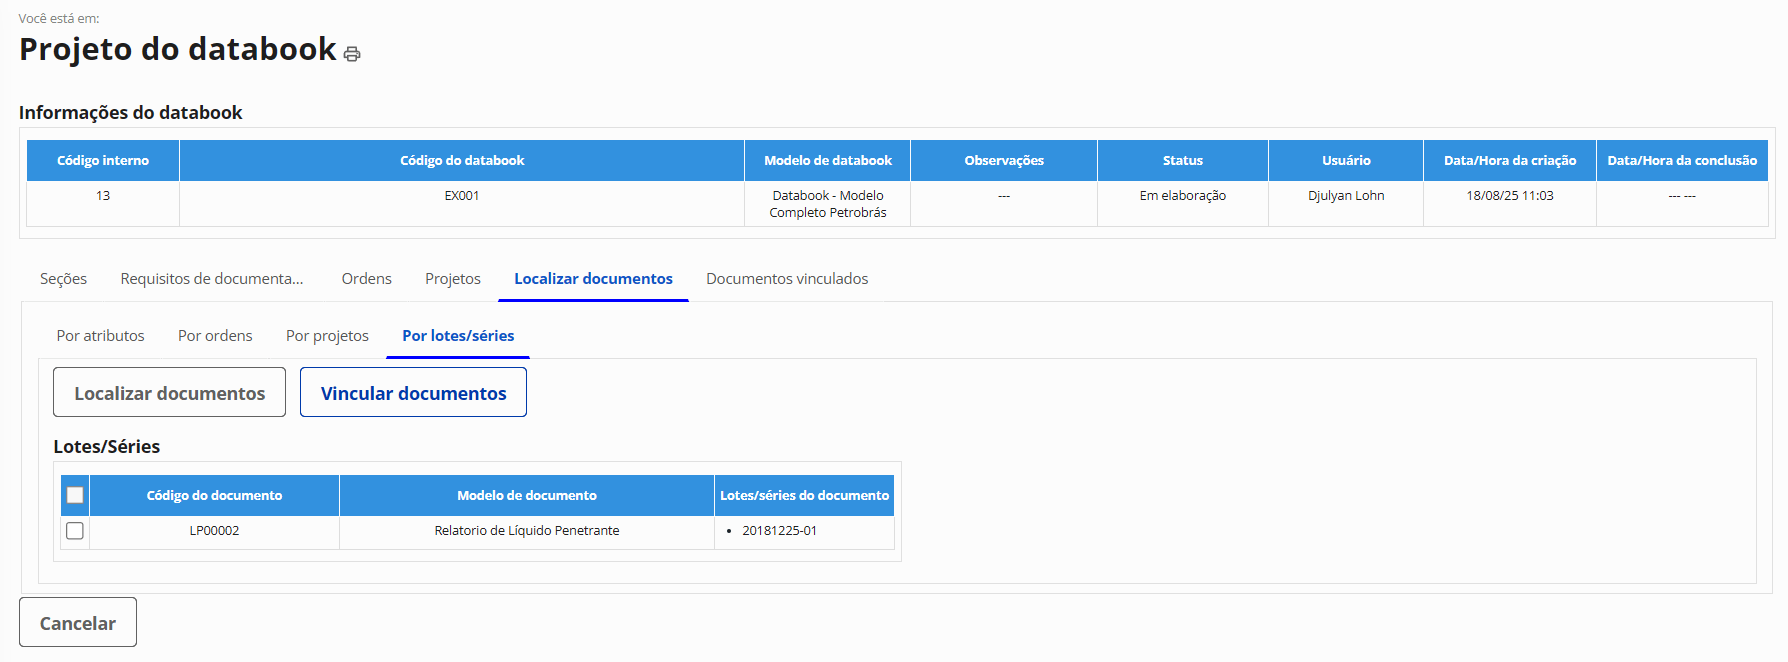Go to the Ordens tab
The width and height of the screenshot is (1788, 662).
click(366, 279)
